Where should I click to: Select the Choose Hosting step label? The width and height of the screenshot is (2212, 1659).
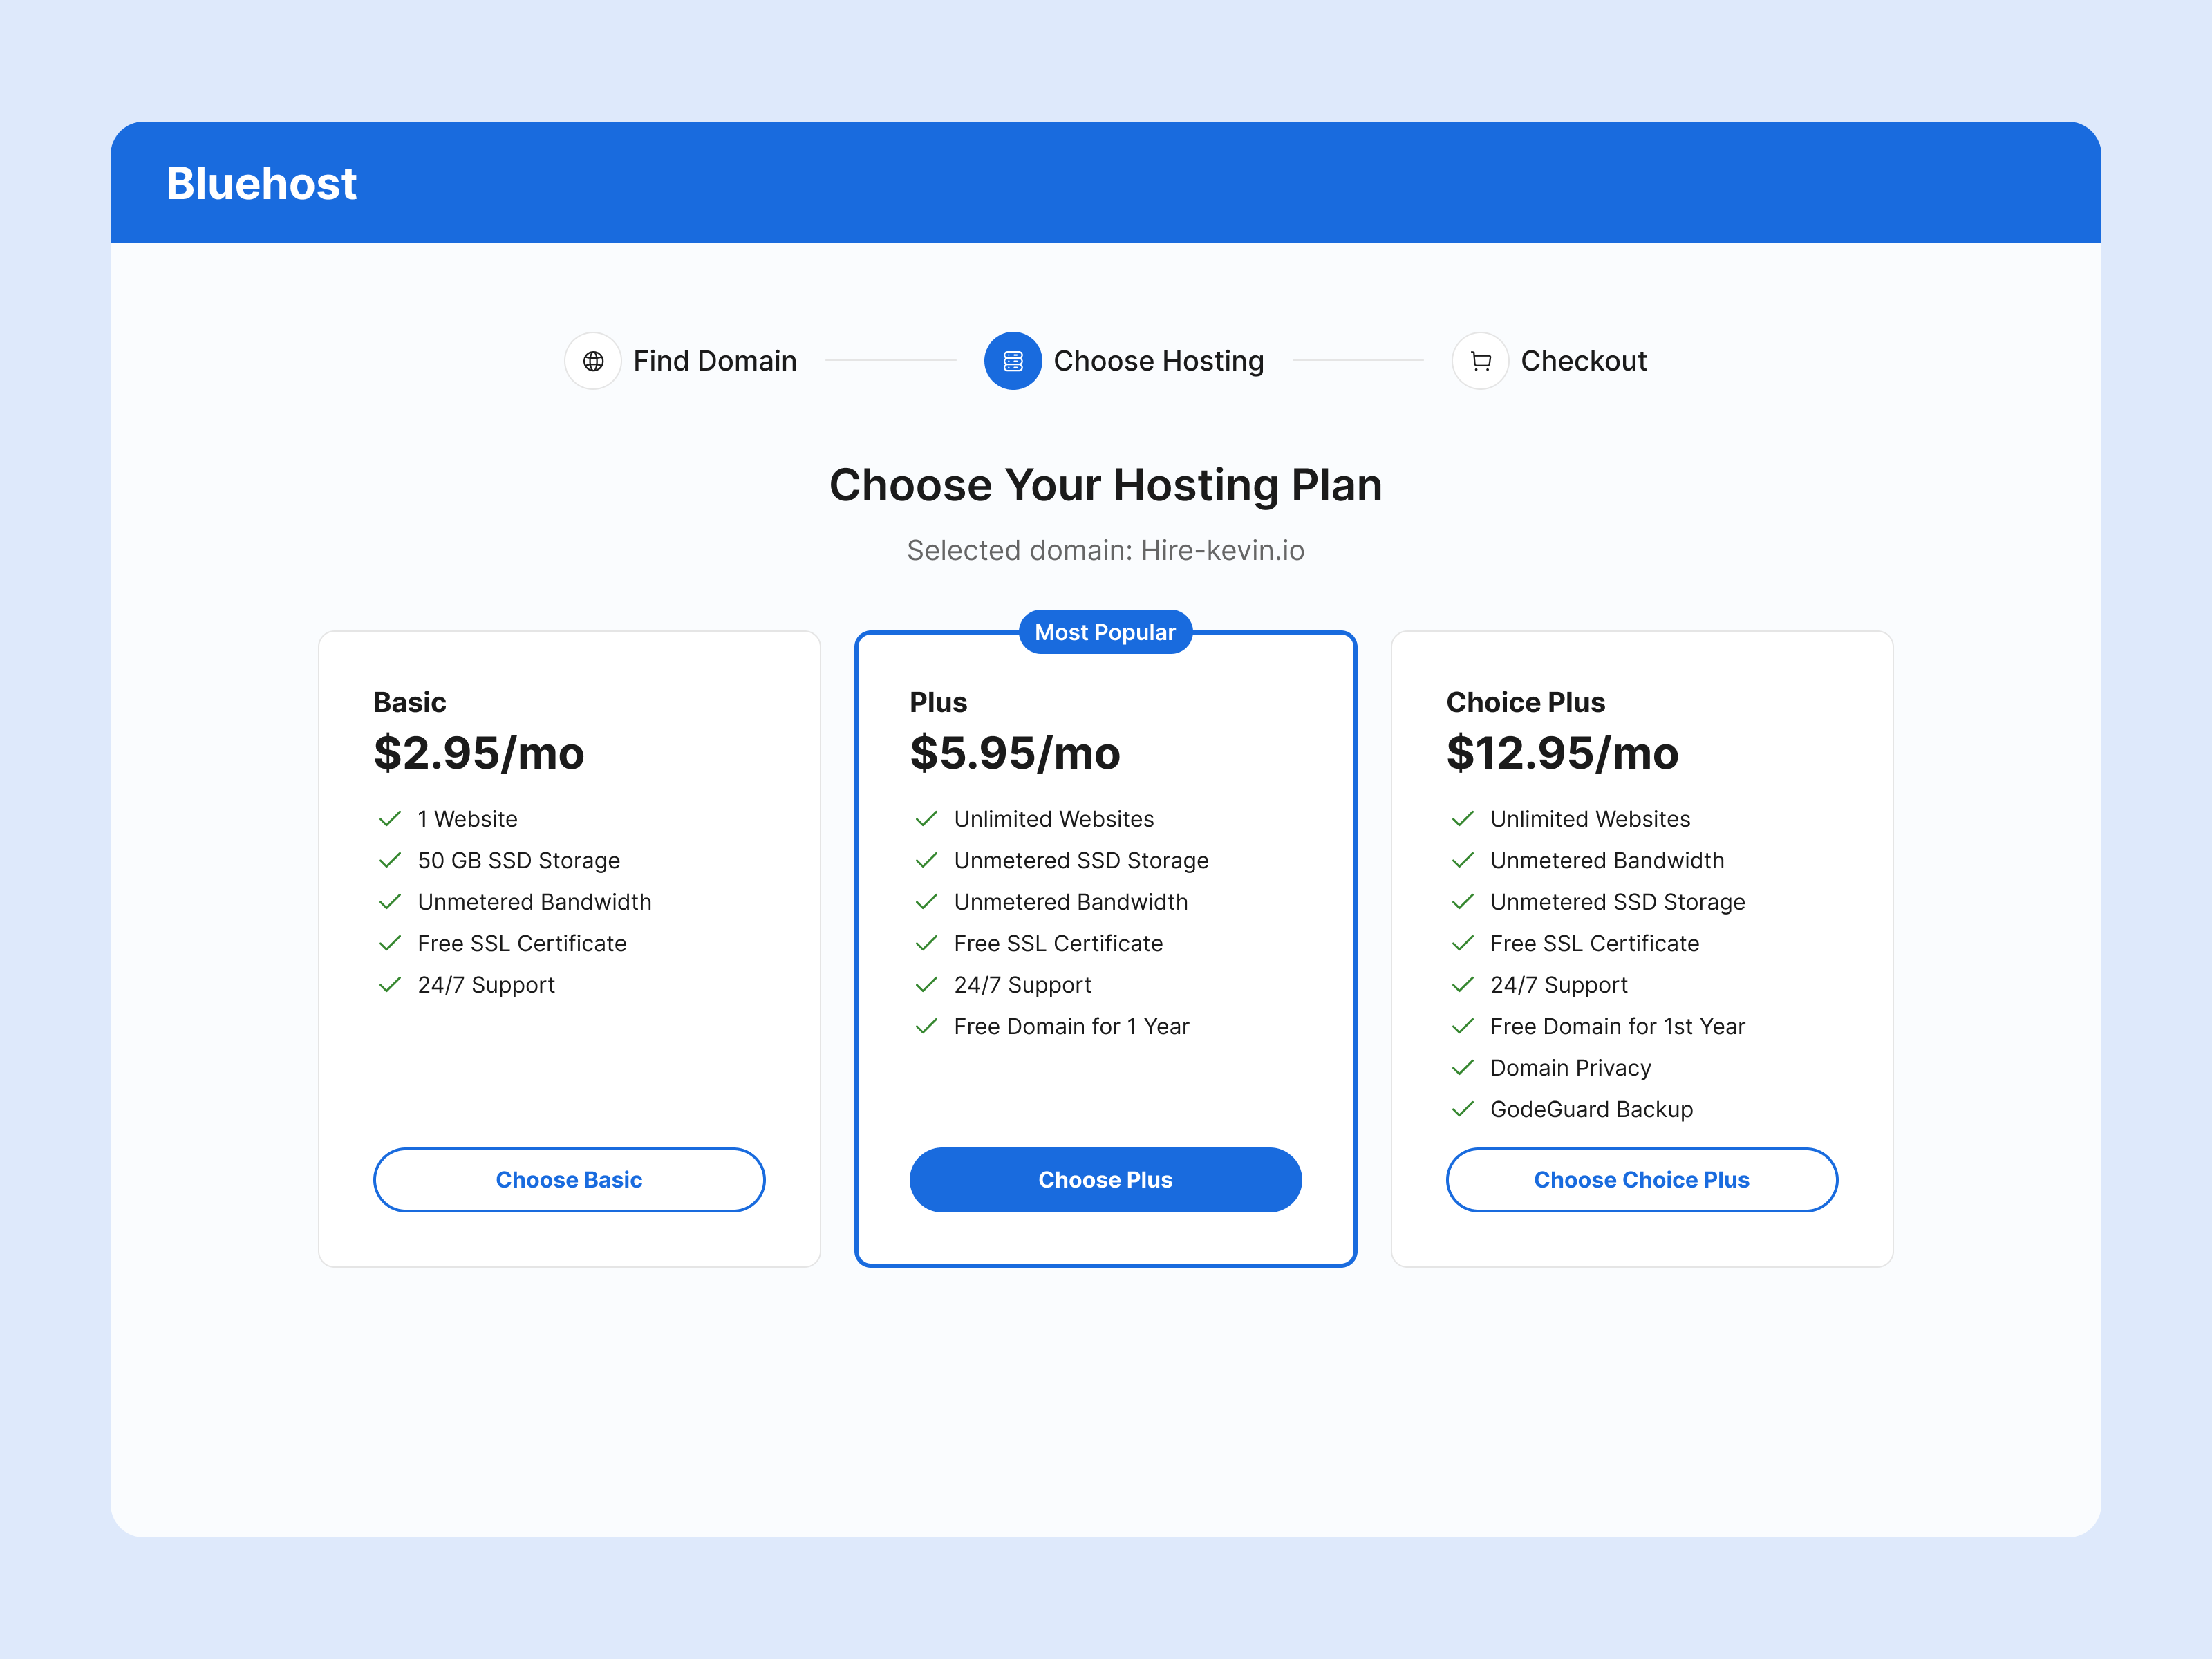coord(1158,361)
